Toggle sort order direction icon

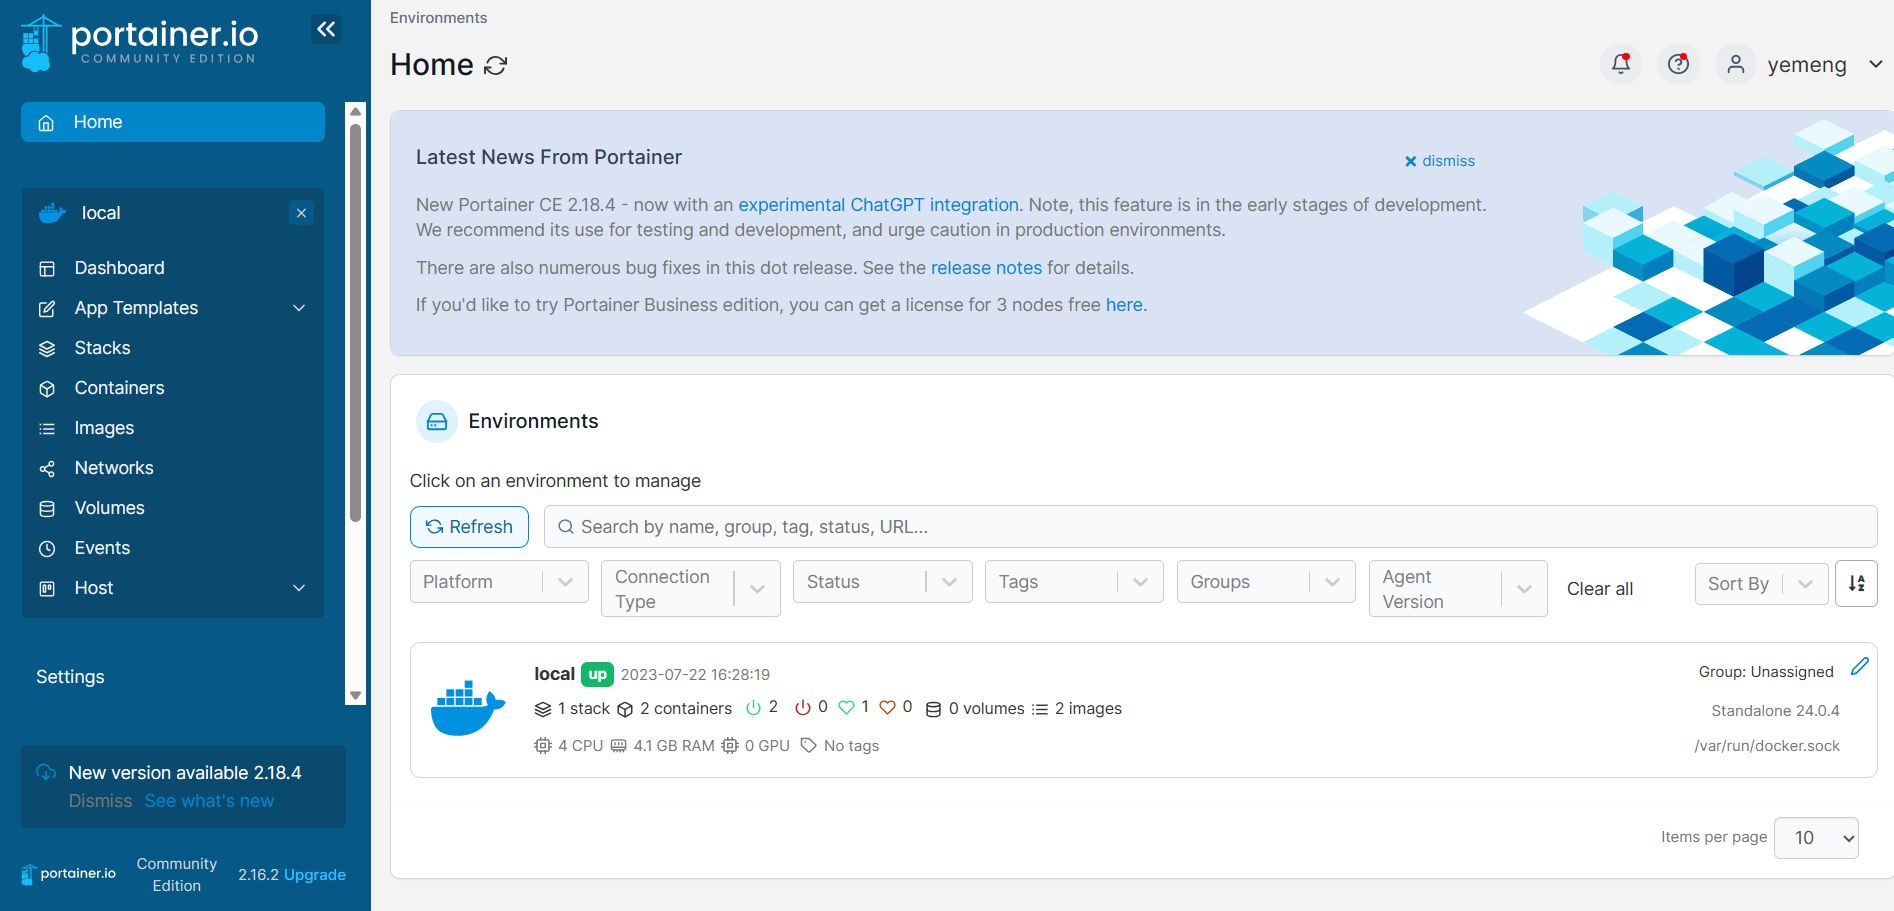pos(1856,584)
